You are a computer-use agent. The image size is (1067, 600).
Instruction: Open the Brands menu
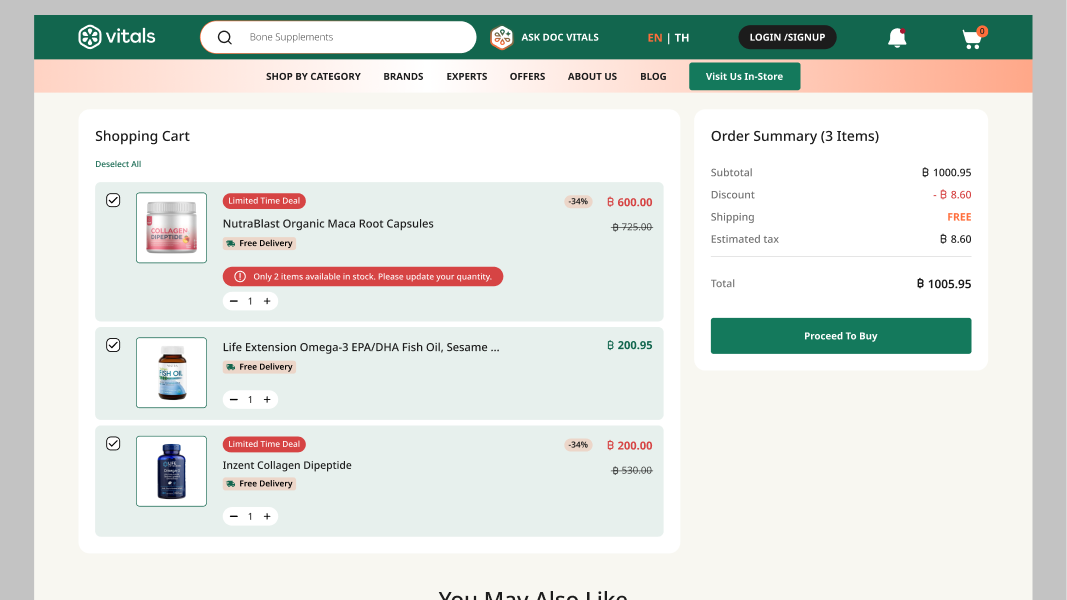point(403,76)
